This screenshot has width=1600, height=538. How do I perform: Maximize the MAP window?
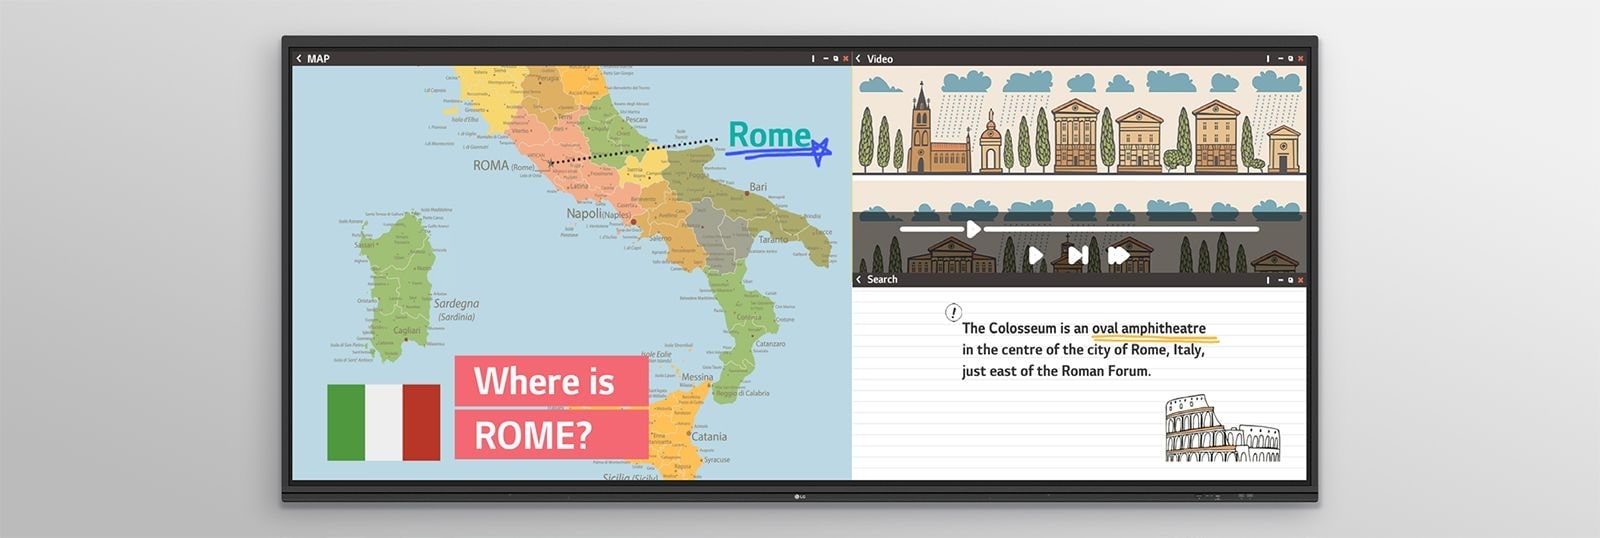(x=836, y=59)
